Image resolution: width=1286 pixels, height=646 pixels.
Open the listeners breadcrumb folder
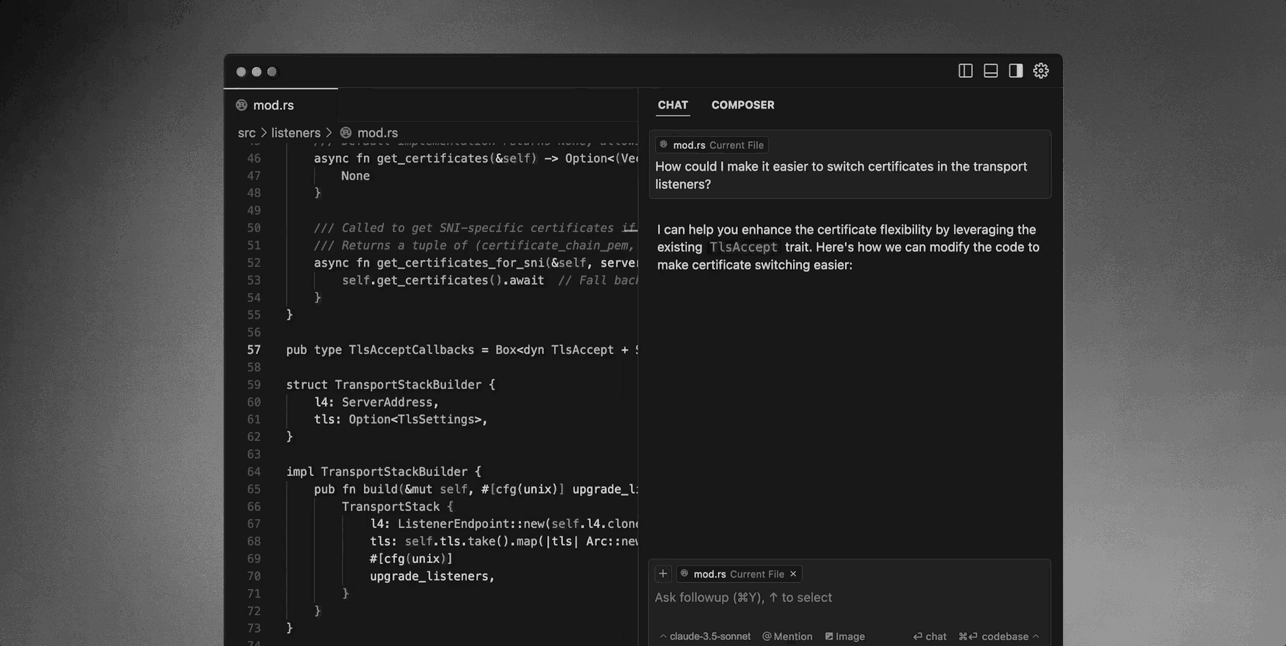pos(295,133)
